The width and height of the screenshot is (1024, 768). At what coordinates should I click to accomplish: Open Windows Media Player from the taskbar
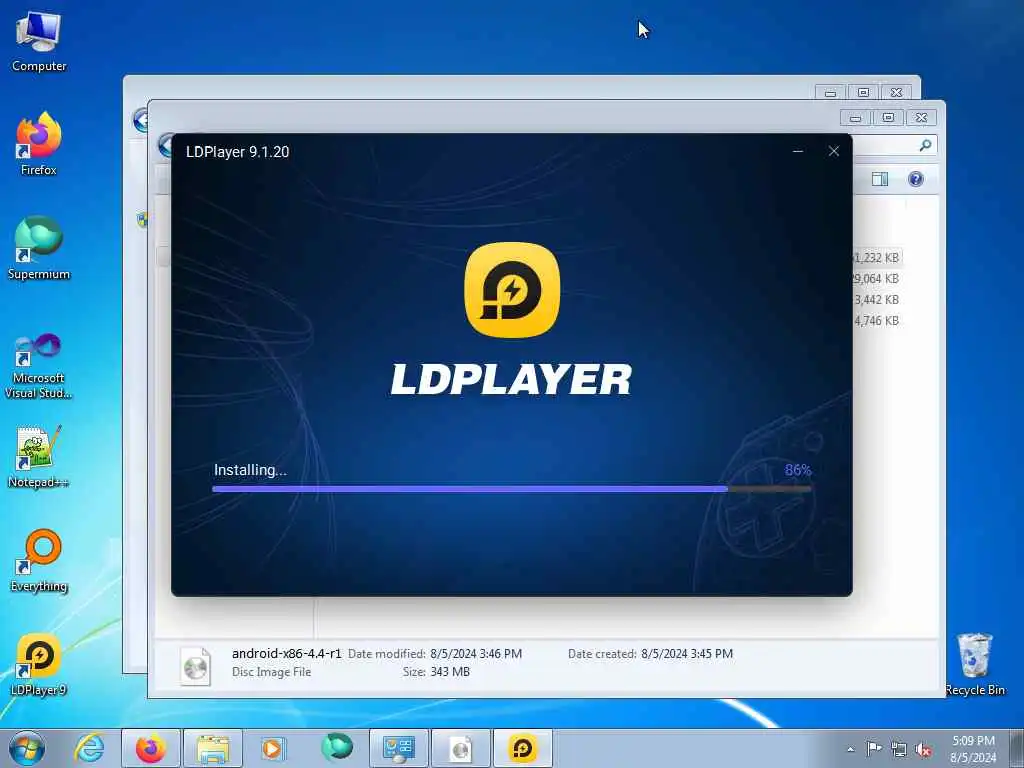pyautogui.click(x=272, y=748)
